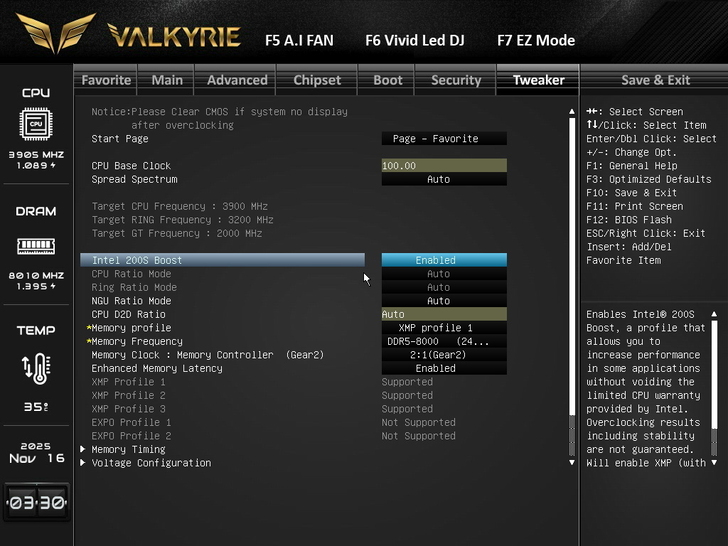
Task: Select the Memory profile label
Action: (x=131, y=328)
